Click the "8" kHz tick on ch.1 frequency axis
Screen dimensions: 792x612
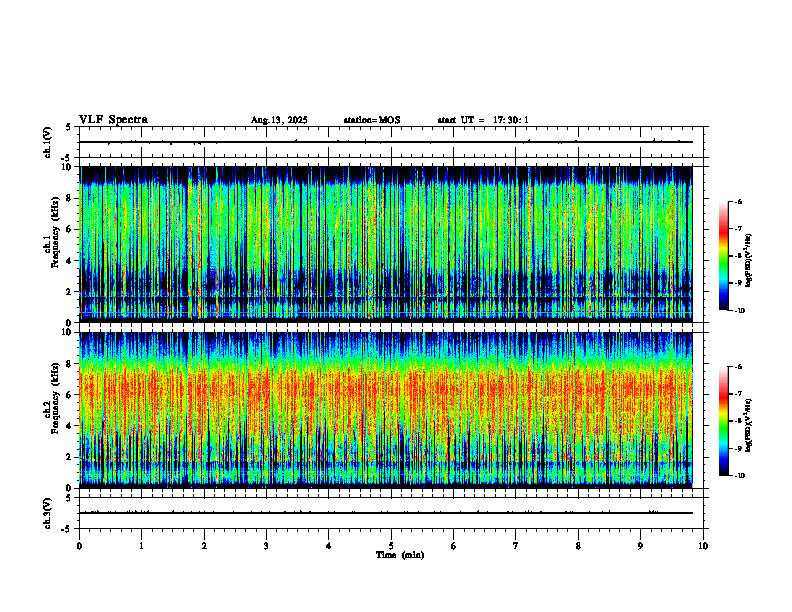click(x=70, y=198)
